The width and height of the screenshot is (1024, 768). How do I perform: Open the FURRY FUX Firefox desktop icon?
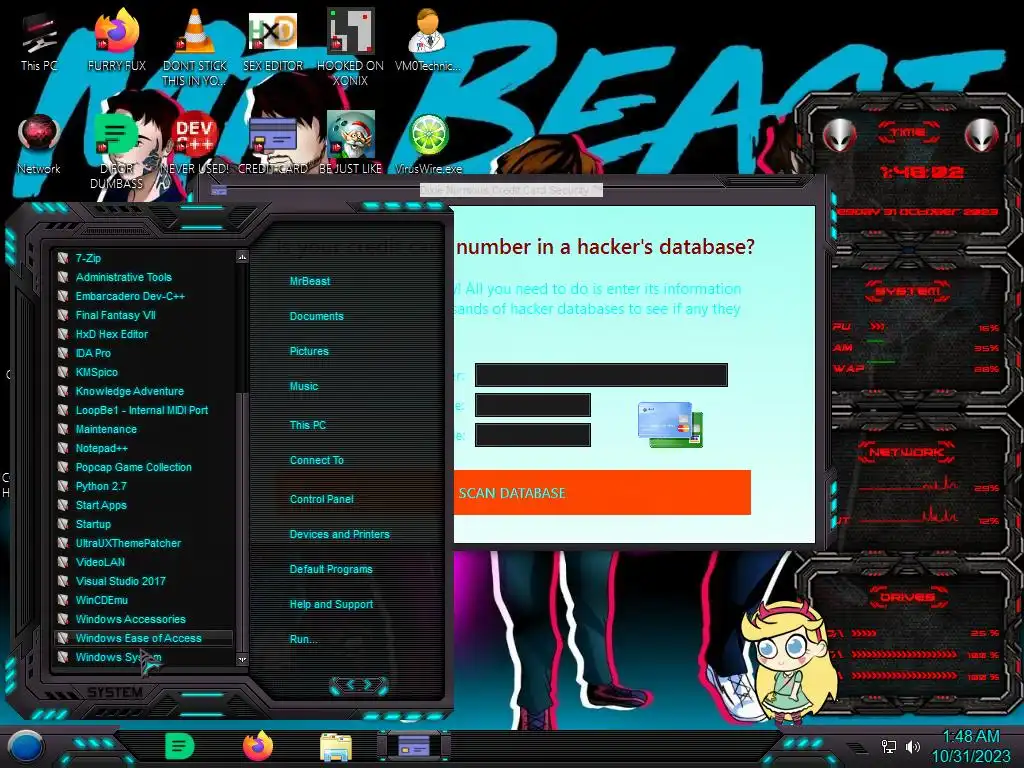tap(117, 40)
